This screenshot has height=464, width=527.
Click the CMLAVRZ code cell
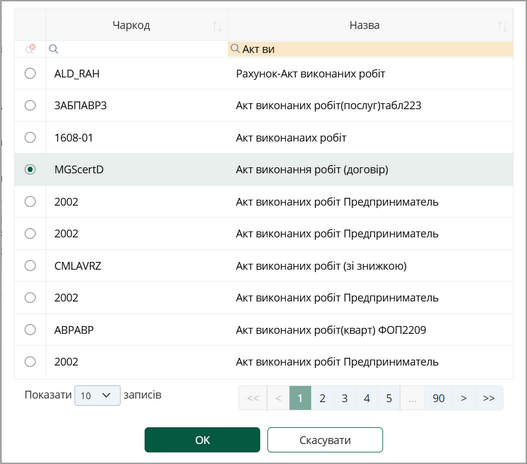click(x=137, y=266)
